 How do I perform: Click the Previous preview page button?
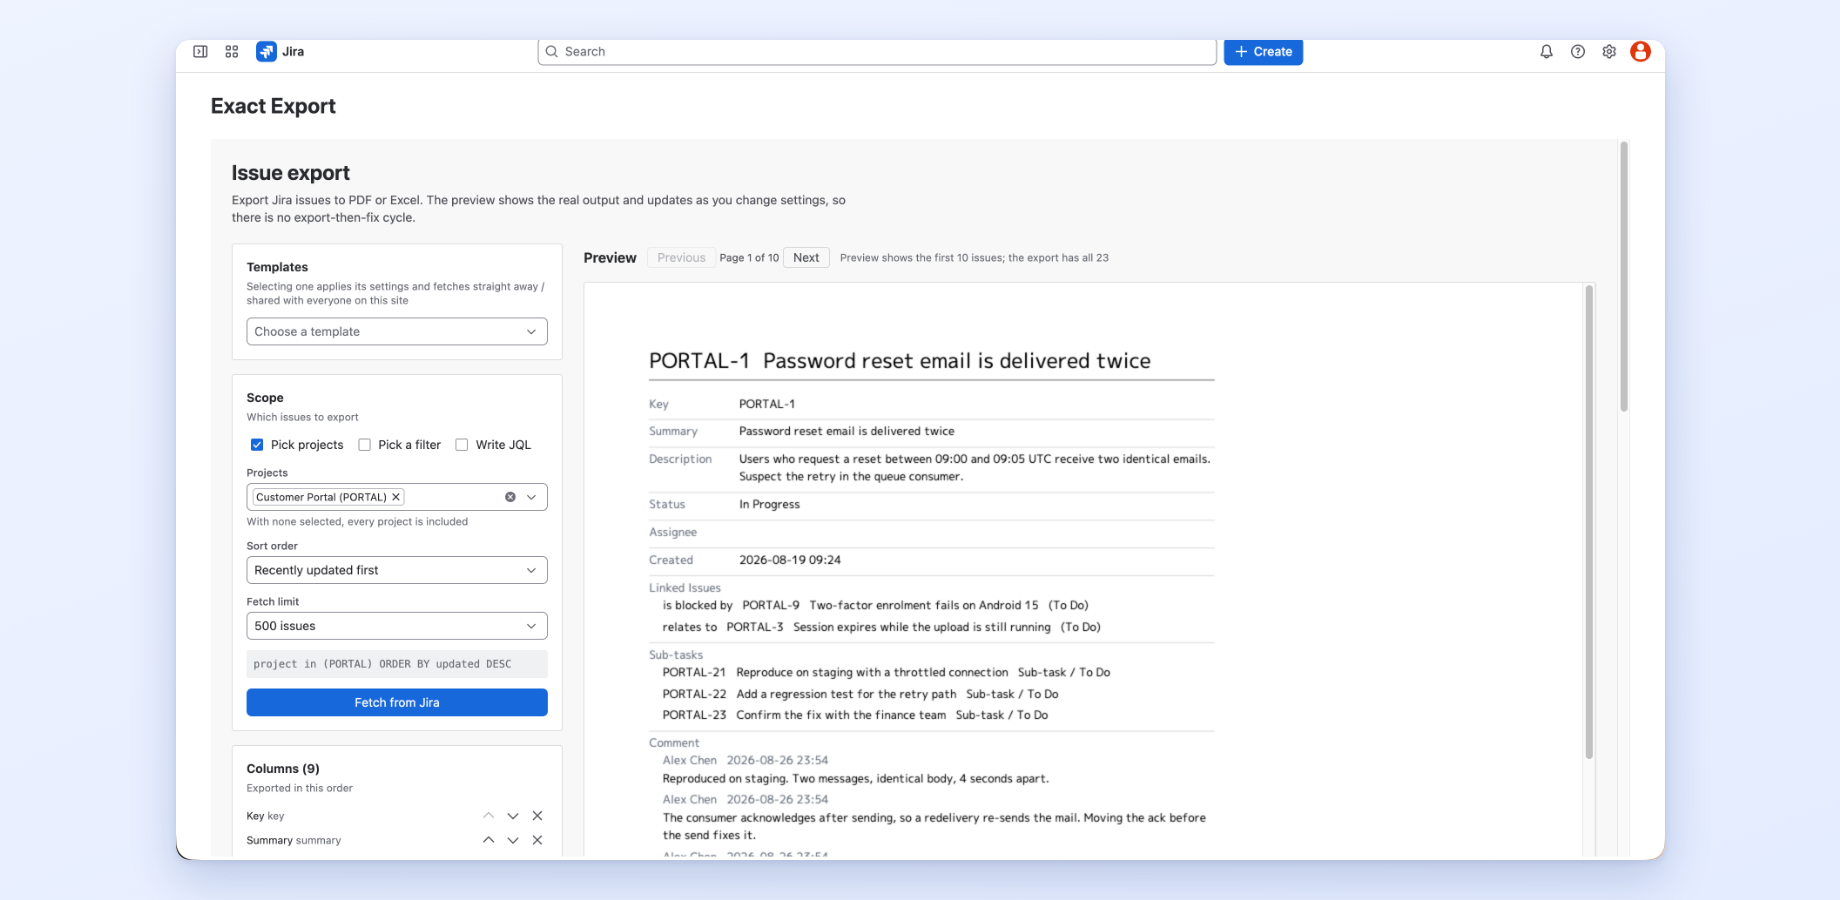(x=681, y=258)
